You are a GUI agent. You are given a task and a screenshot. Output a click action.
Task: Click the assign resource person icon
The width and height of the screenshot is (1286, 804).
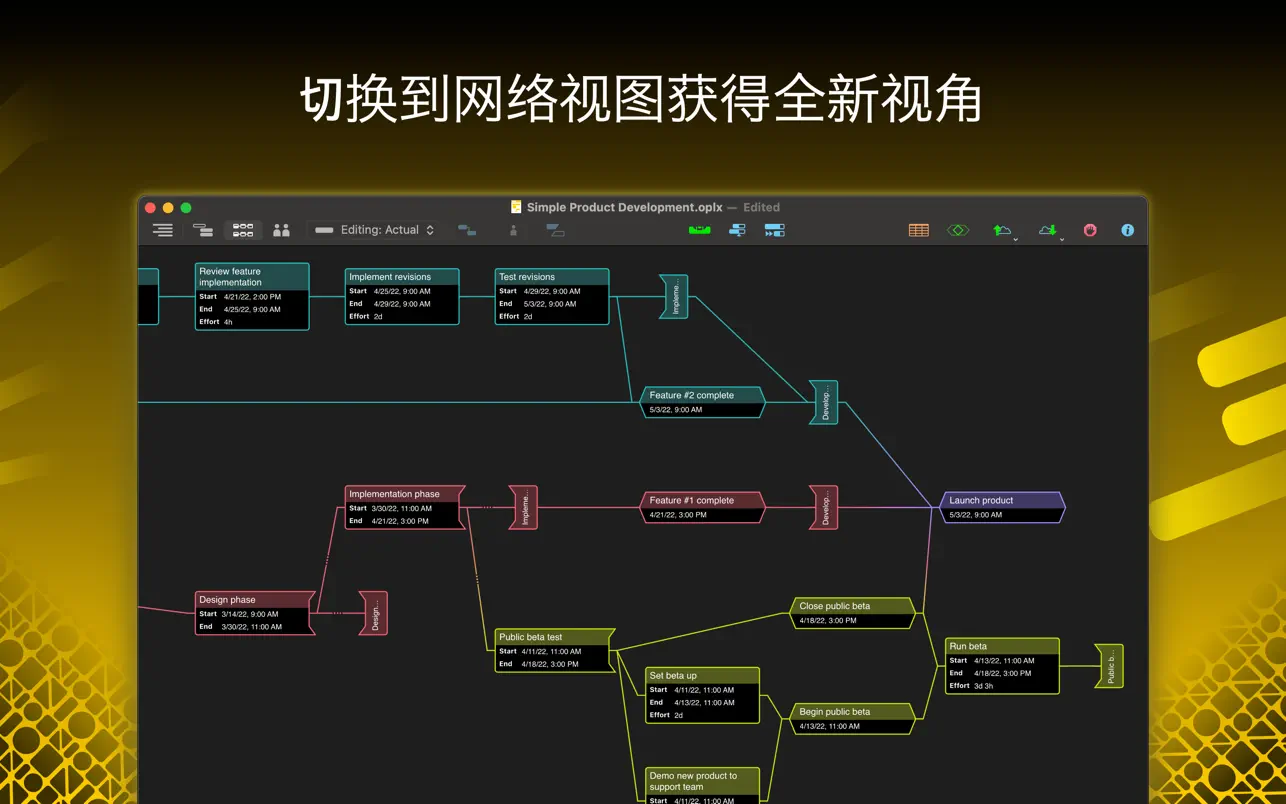click(x=513, y=230)
